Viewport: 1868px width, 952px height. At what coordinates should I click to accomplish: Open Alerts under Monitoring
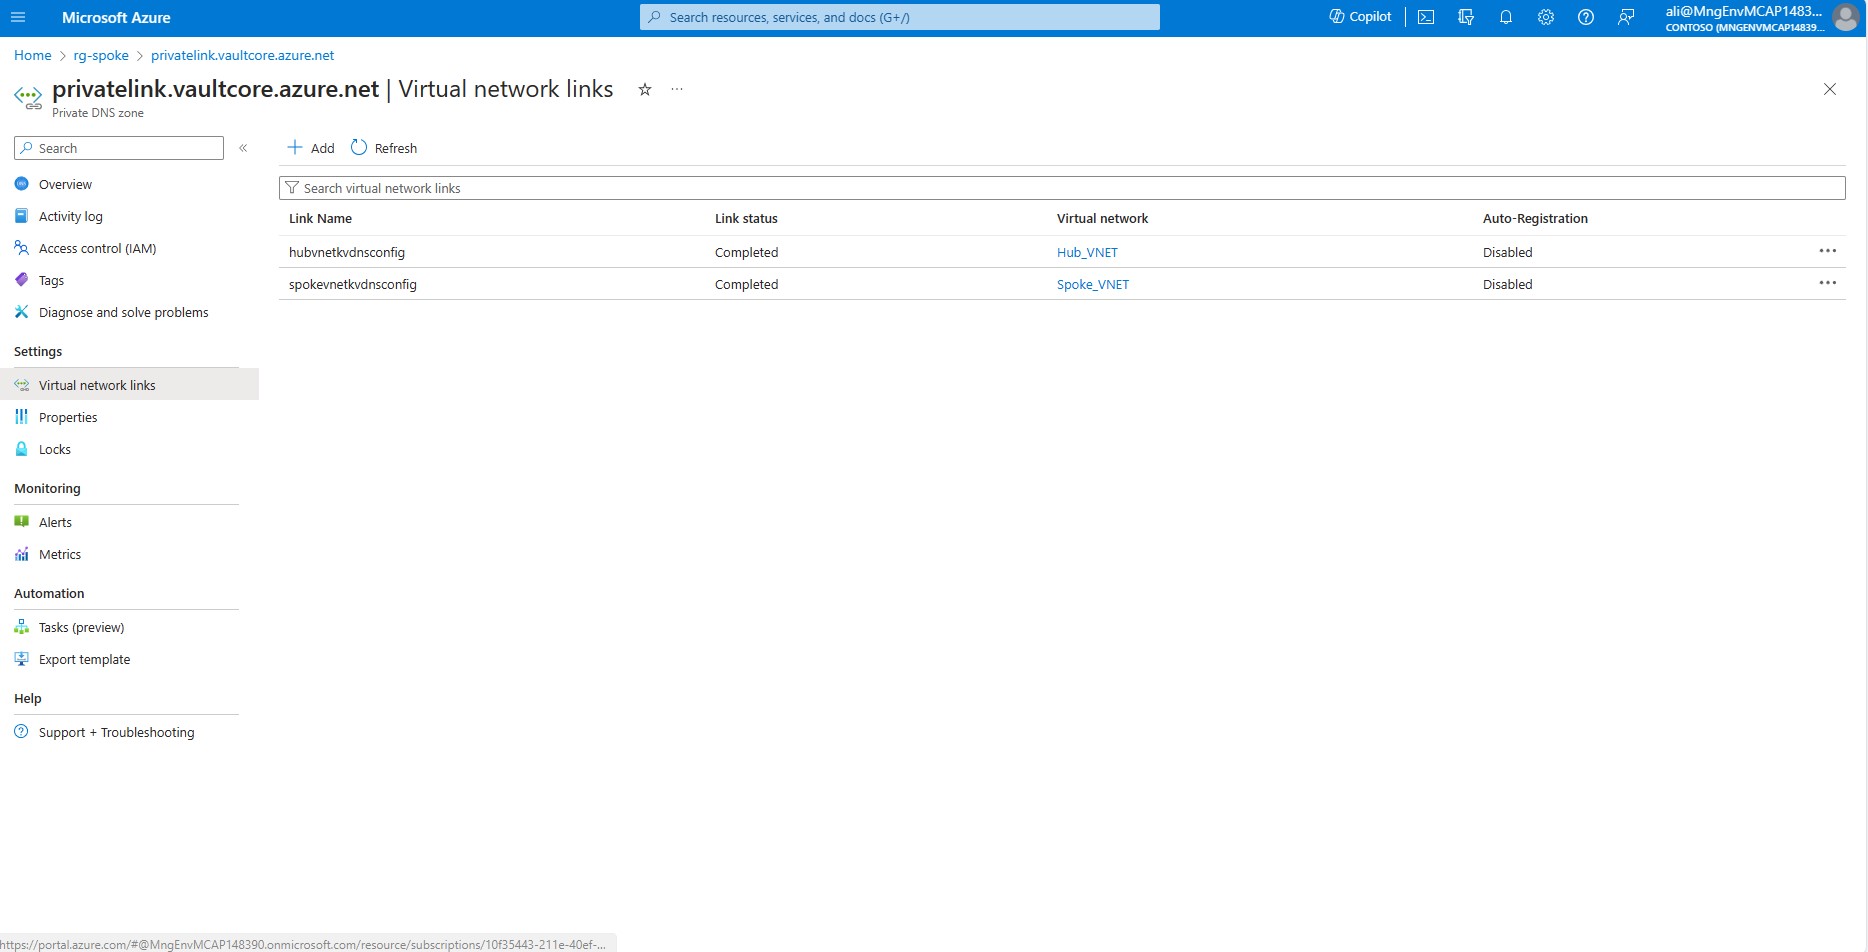[55, 522]
